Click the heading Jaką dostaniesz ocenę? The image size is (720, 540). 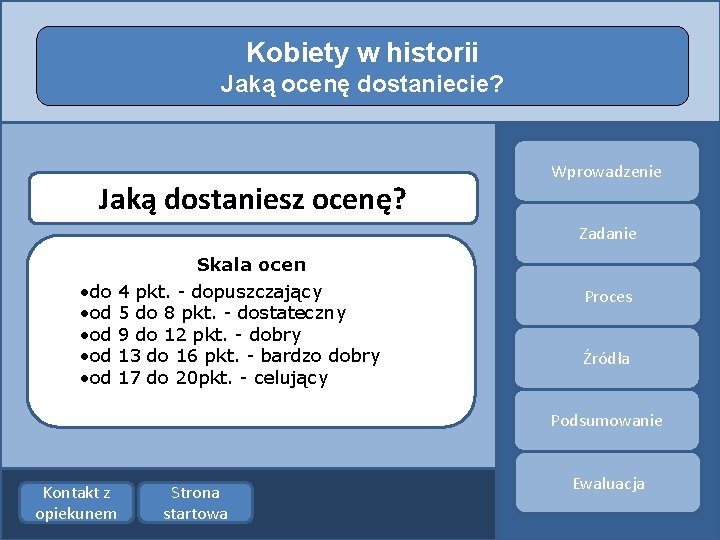point(253,198)
